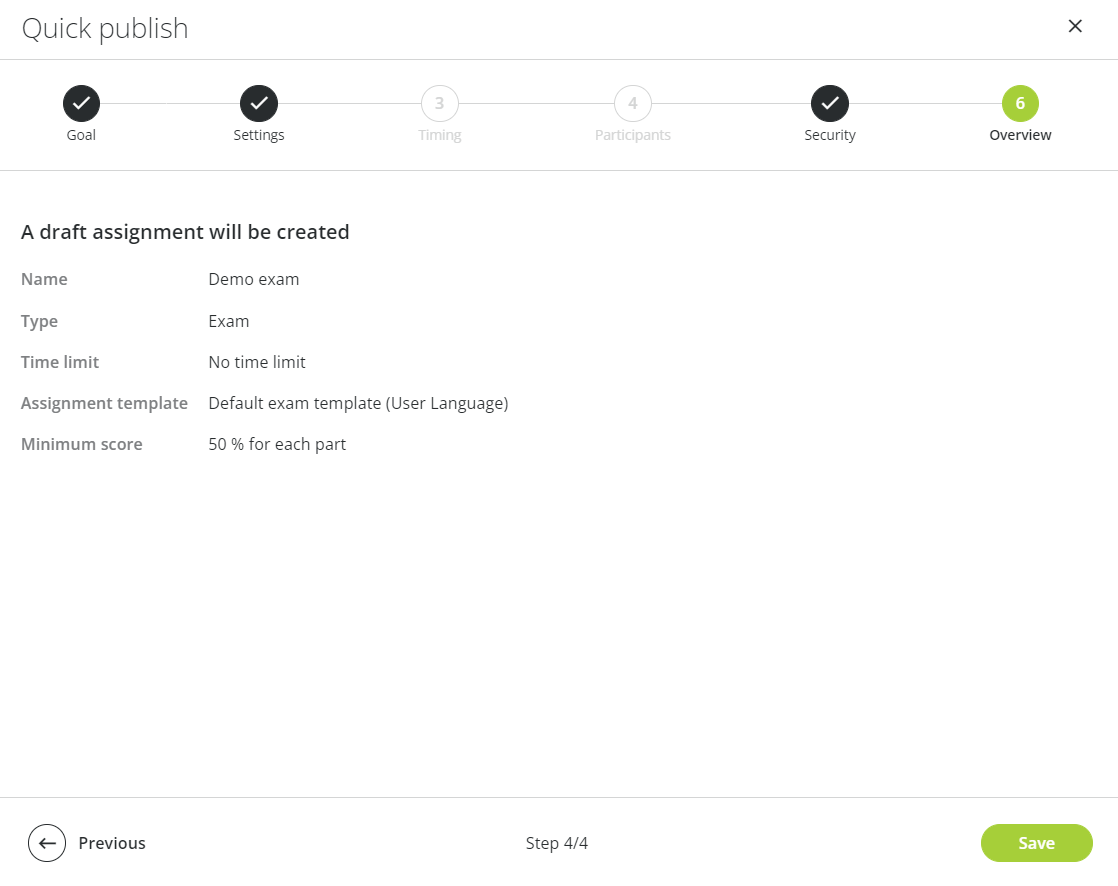Click the Settings step checkmark icon
Image resolution: width=1118 pixels, height=886 pixels.
pyautogui.click(x=259, y=103)
